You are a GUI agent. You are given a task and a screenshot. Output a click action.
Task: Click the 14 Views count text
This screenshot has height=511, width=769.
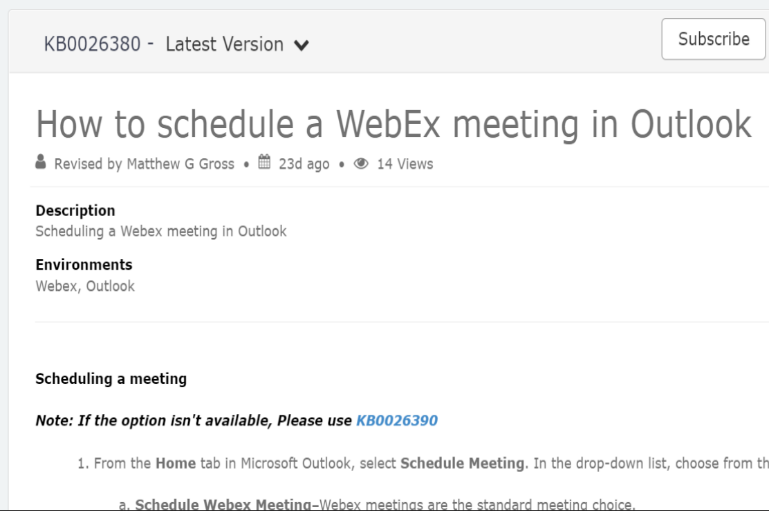pyautogui.click(x=405, y=164)
